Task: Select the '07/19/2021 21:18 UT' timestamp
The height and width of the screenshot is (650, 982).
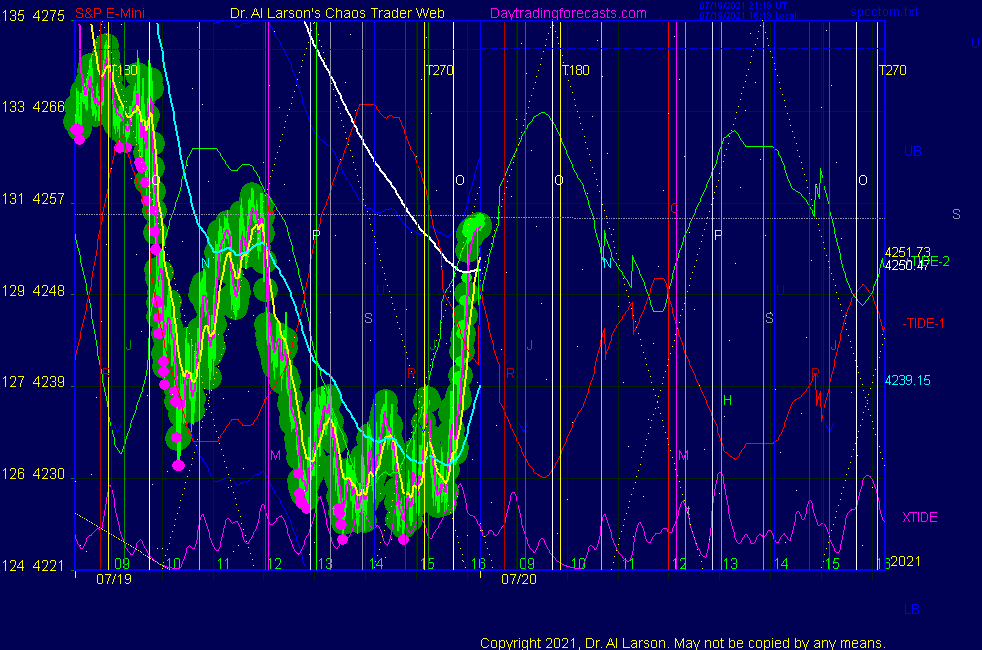Action: (x=743, y=6)
